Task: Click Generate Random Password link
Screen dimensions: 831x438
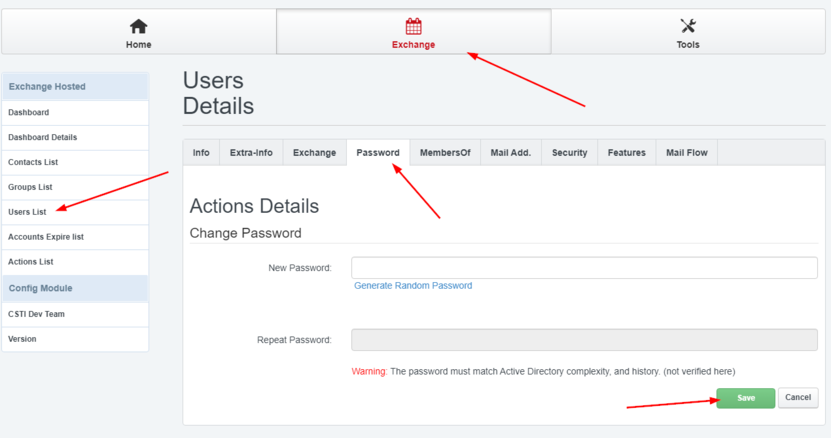Action: (413, 285)
